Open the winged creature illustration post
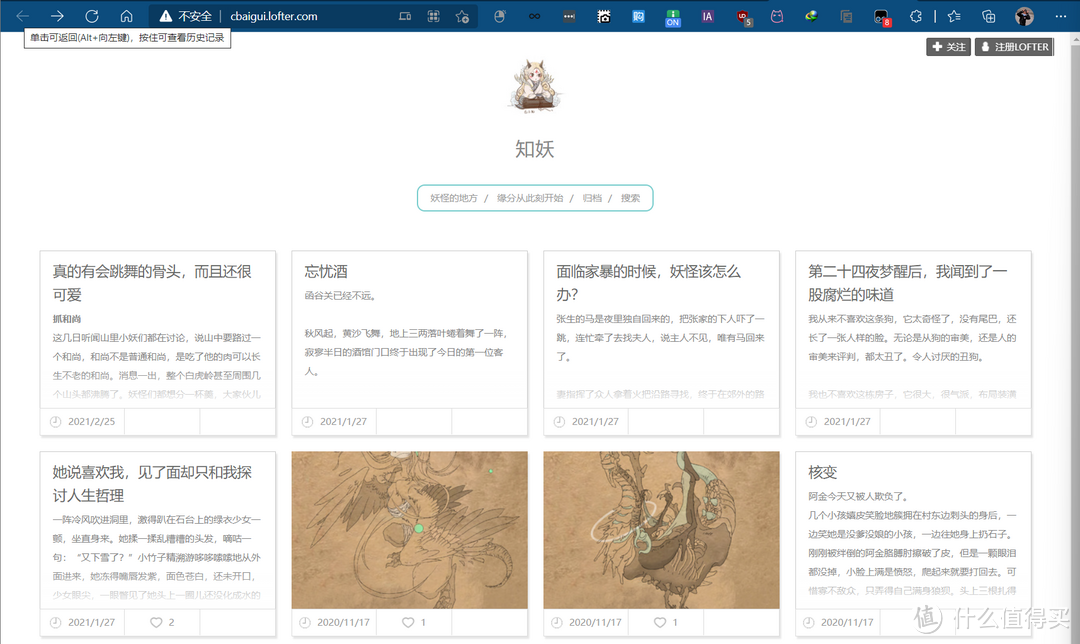 410,530
